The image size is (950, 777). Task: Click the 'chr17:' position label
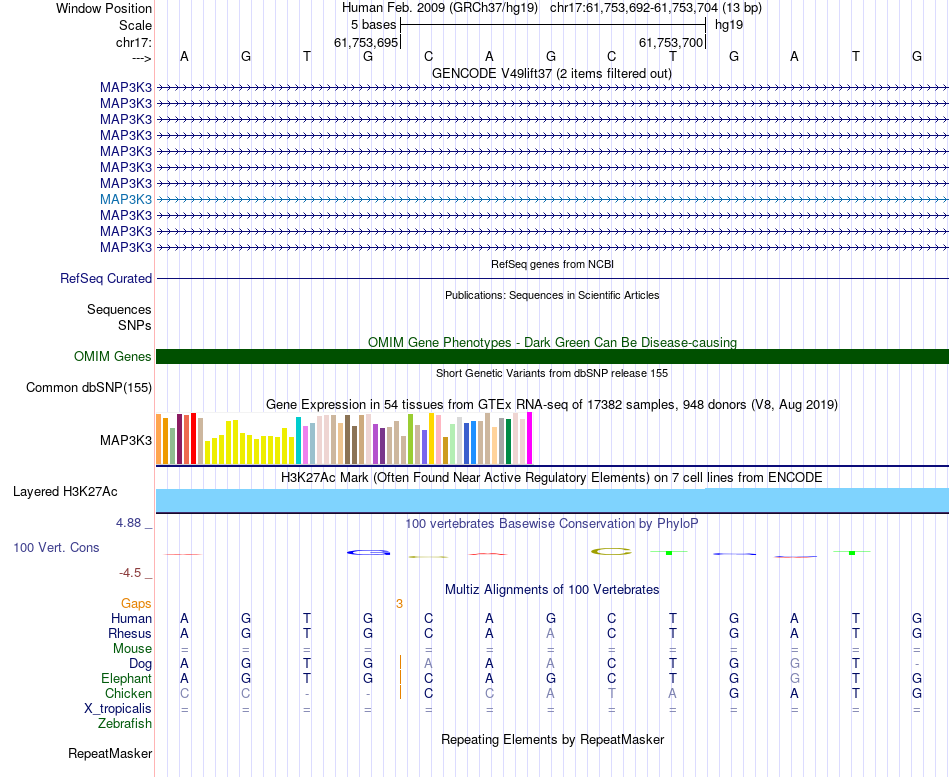pyautogui.click(x=134, y=42)
